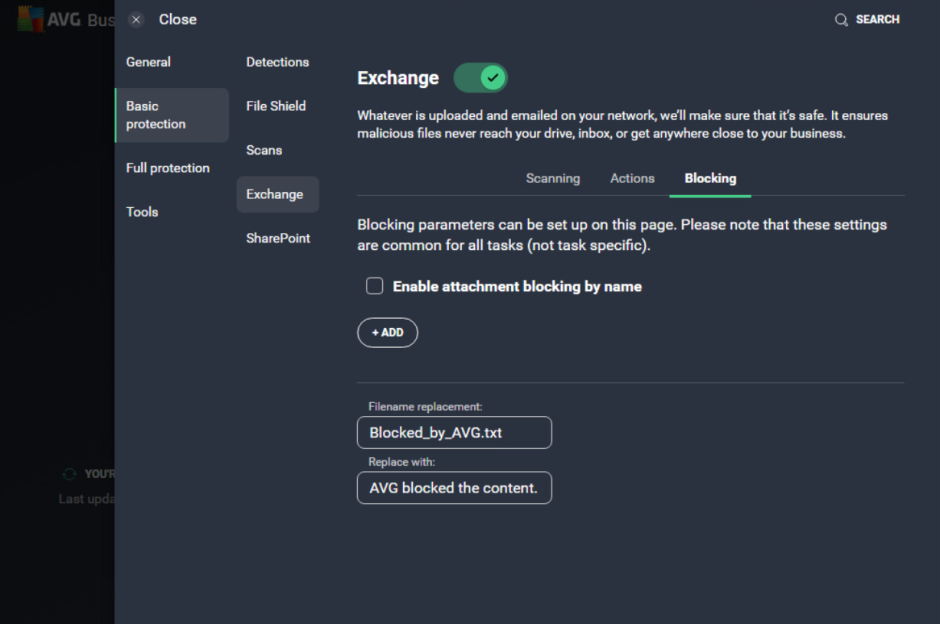Open the Actions tab
940x624 pixels.
click(x=631, y=178)
